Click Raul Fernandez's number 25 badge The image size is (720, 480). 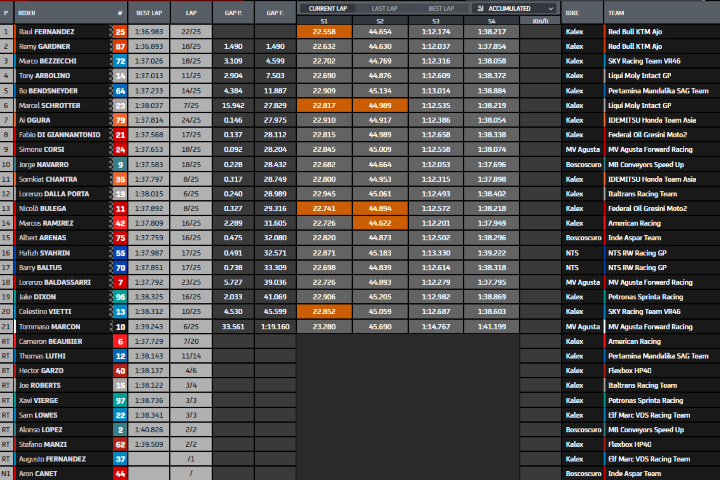pos(120,32)
